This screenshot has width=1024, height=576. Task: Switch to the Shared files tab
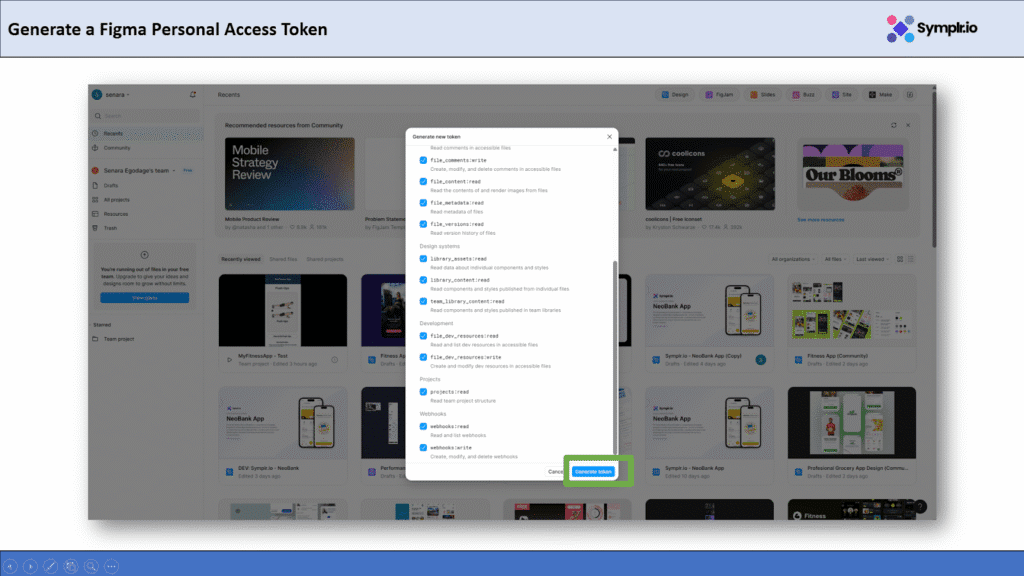(x=283, y=259)
